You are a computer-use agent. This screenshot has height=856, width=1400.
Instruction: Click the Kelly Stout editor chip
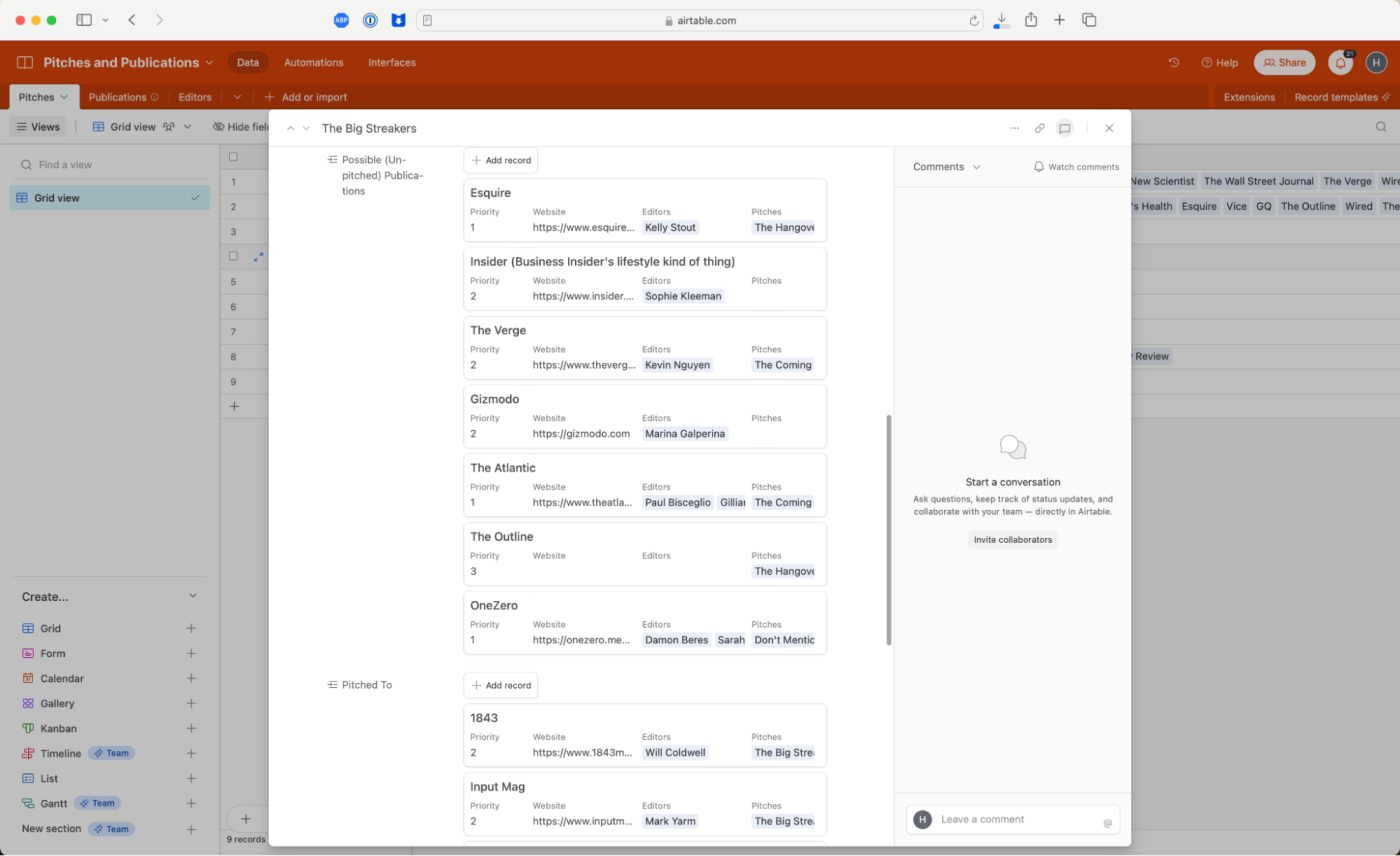click(670, 227)
